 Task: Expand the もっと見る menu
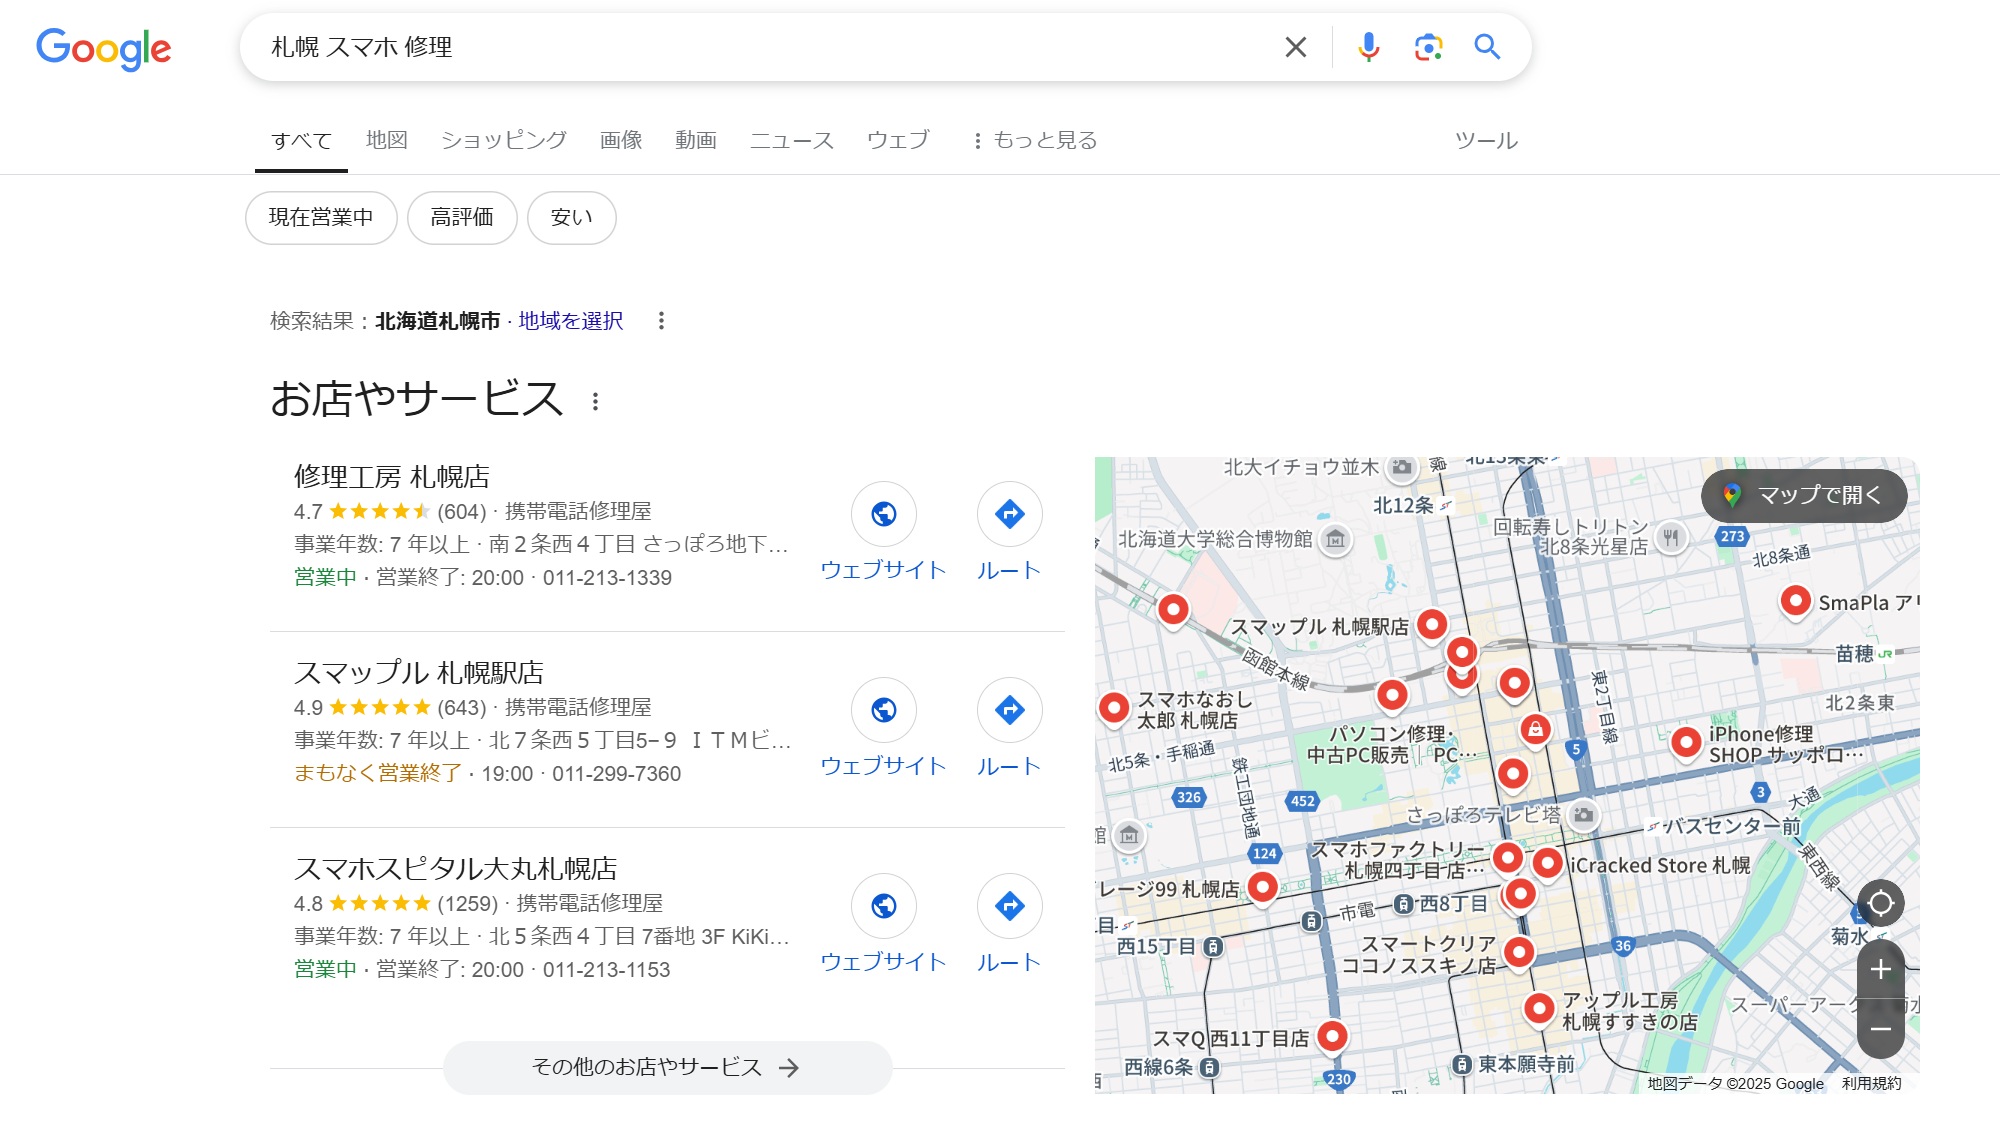pos(1035,141)
